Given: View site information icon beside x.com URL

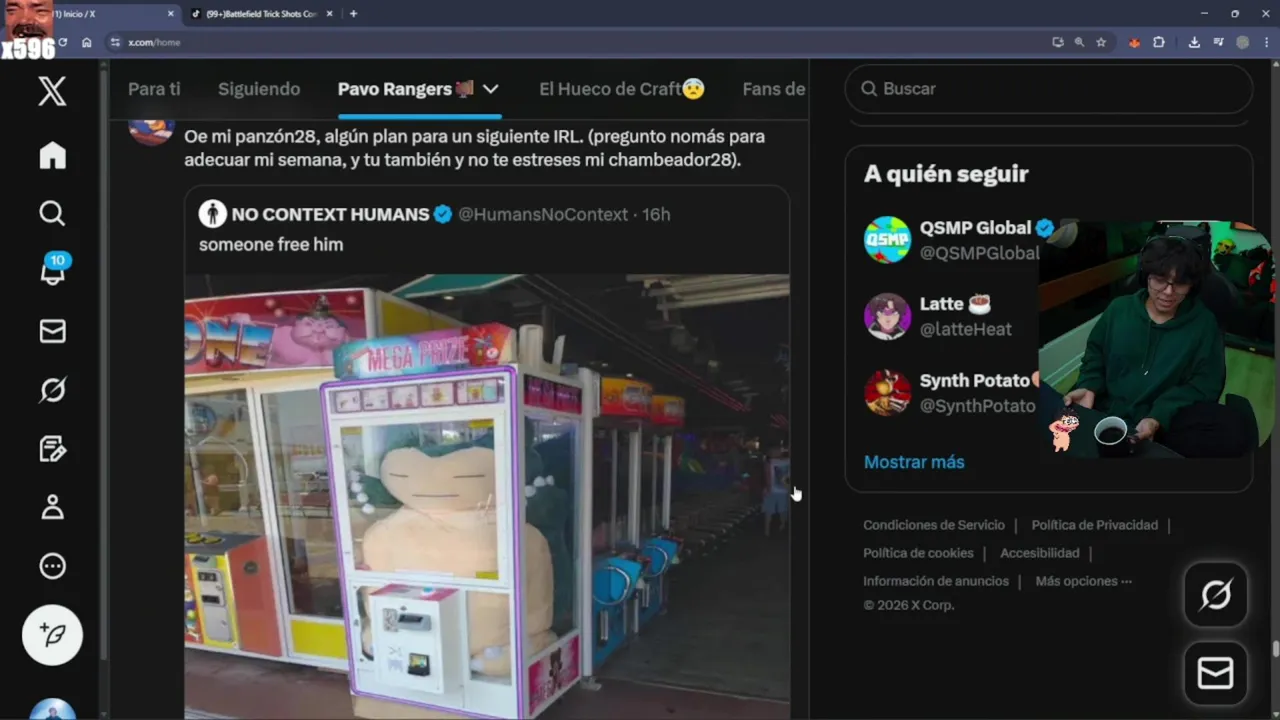Looking at the screenshot, I should [115, 42].
